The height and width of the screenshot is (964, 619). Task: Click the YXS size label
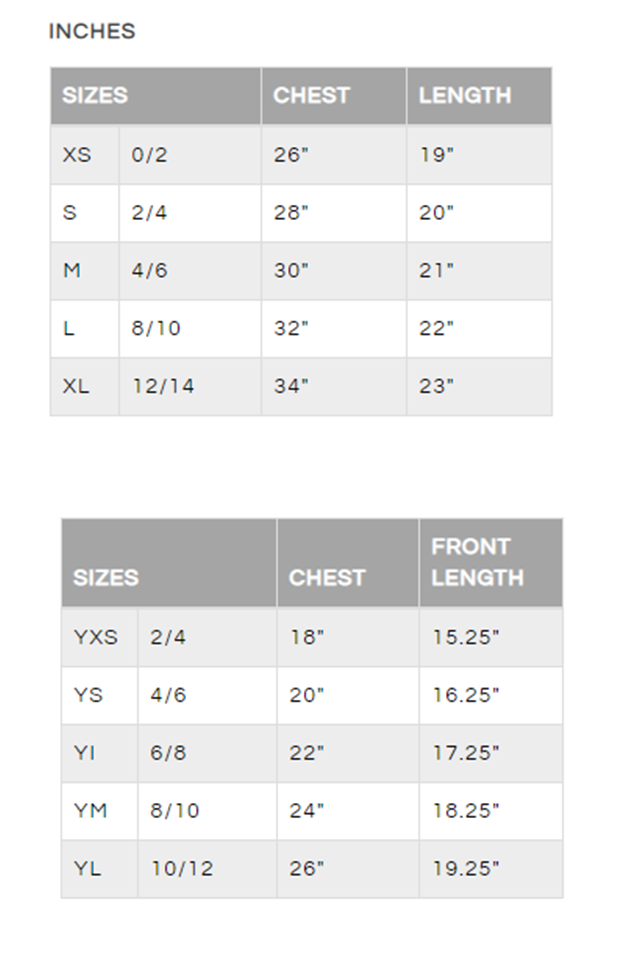[95, 637]
